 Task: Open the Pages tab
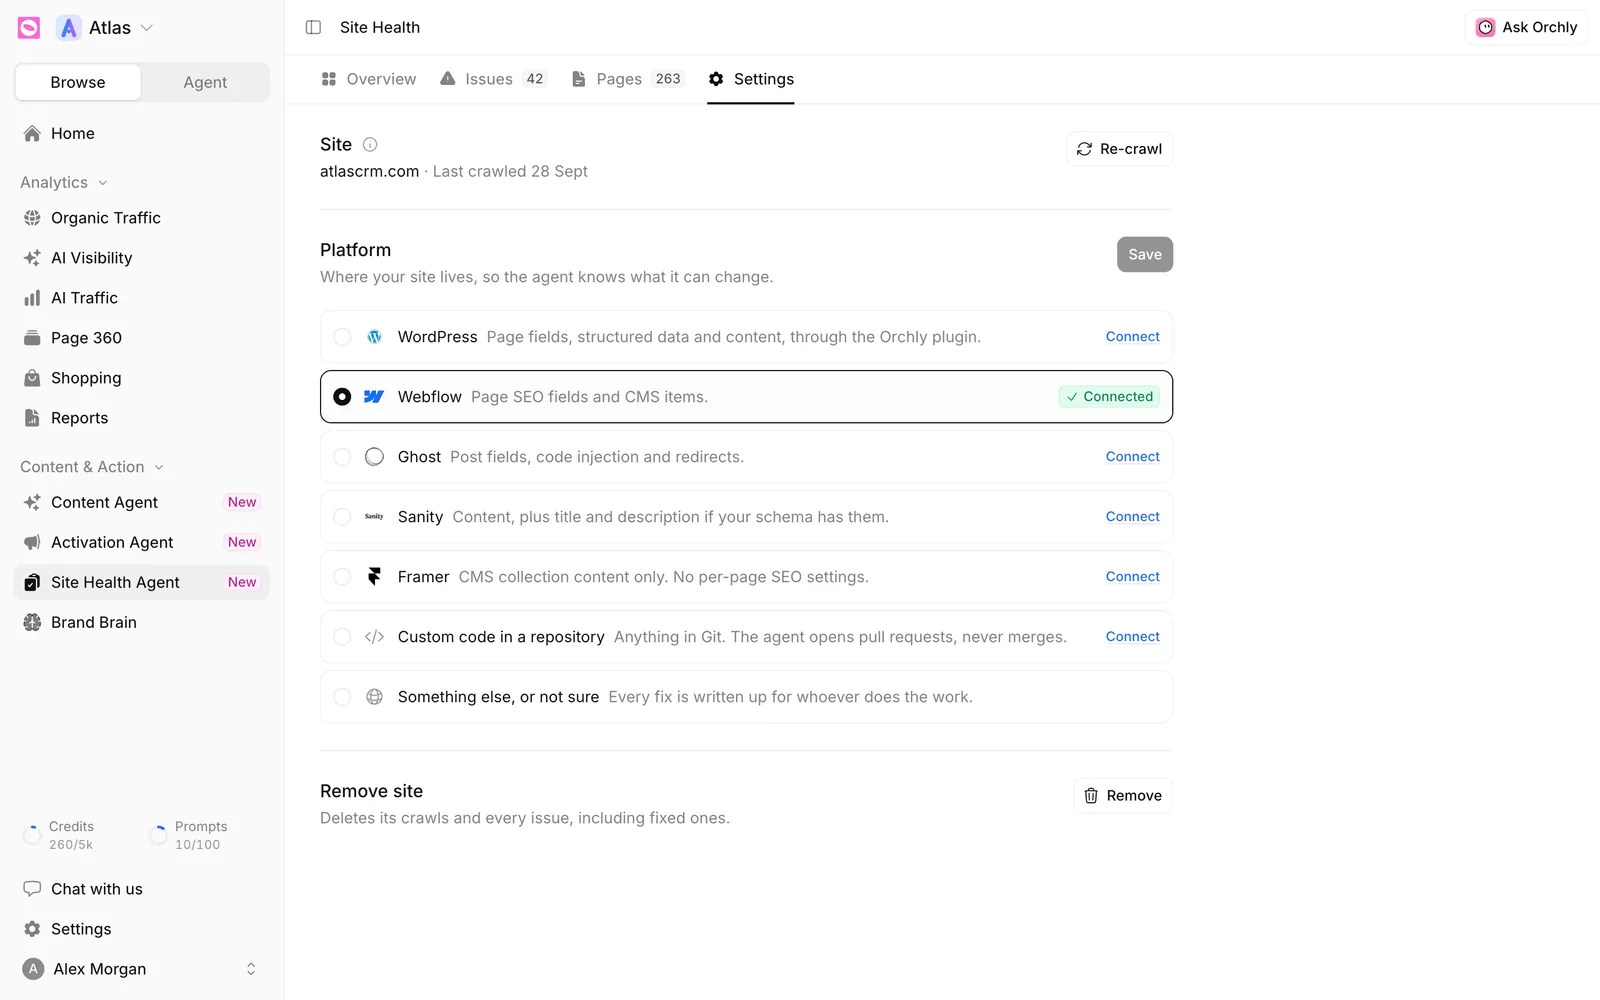(x=627, y=79)
